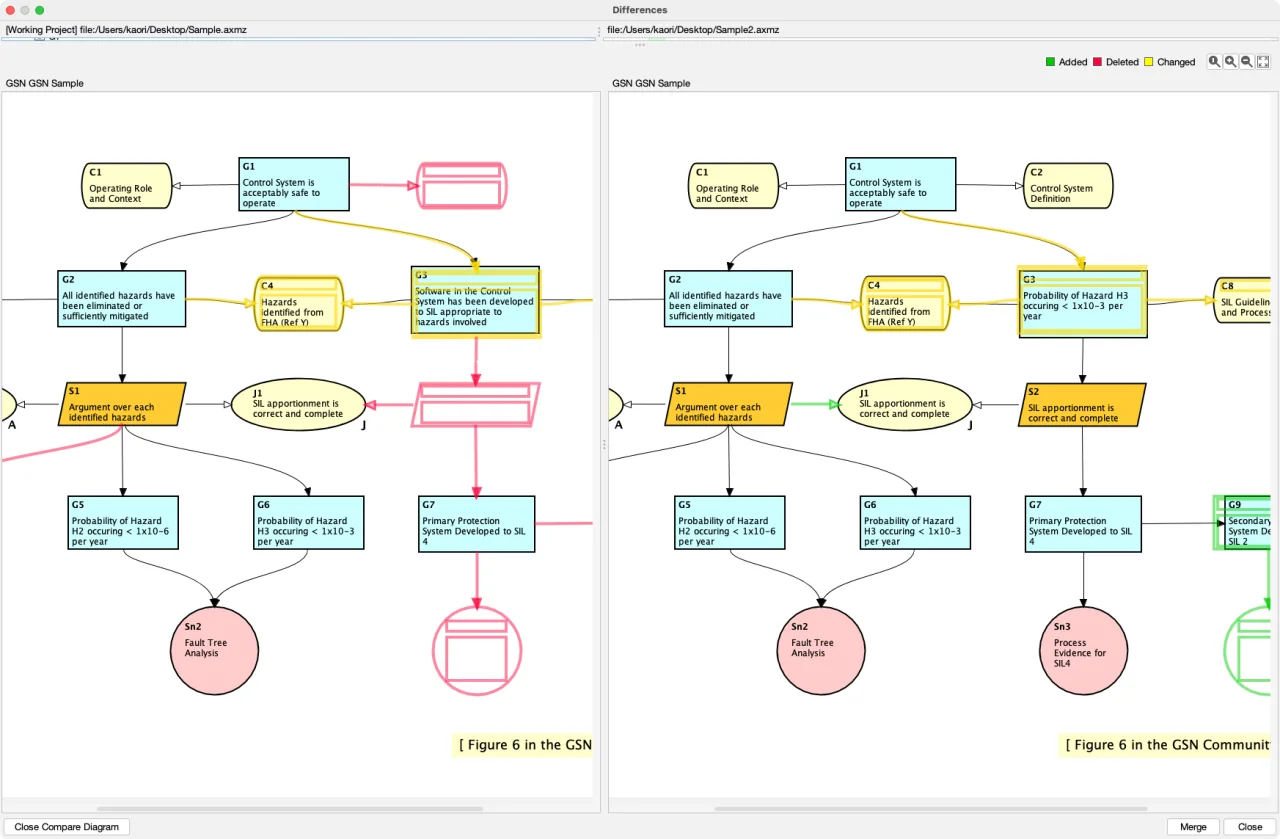Click the yellow Changed legend swatch

(x=1149, y=62)
